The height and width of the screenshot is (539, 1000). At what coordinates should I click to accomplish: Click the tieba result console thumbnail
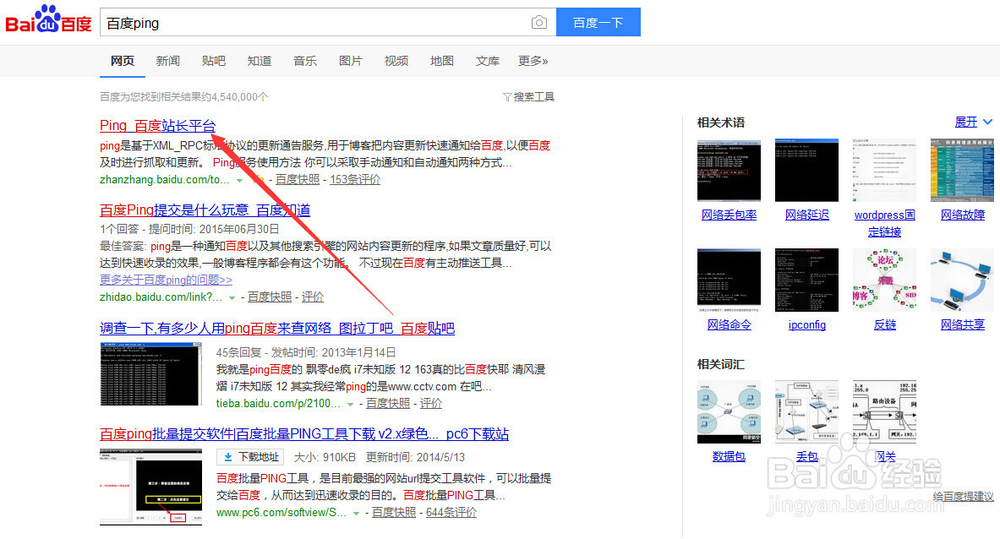click(x=151, y=374)
